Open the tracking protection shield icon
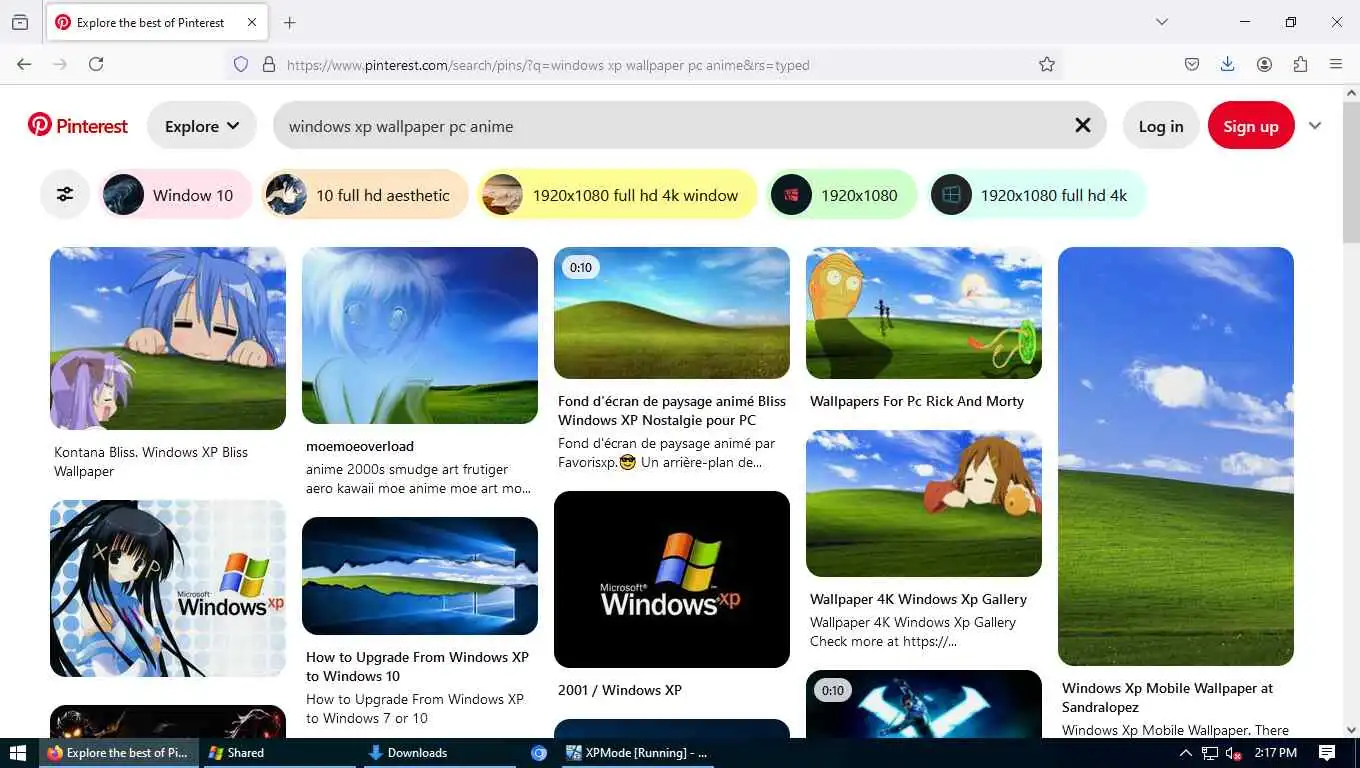The height and width of the screenshot is (768, 1360). 241,65
